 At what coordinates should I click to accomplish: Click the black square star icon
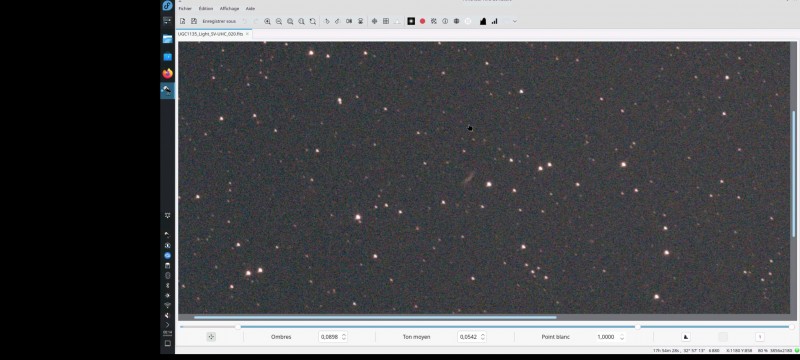click(x=411, y=21)
